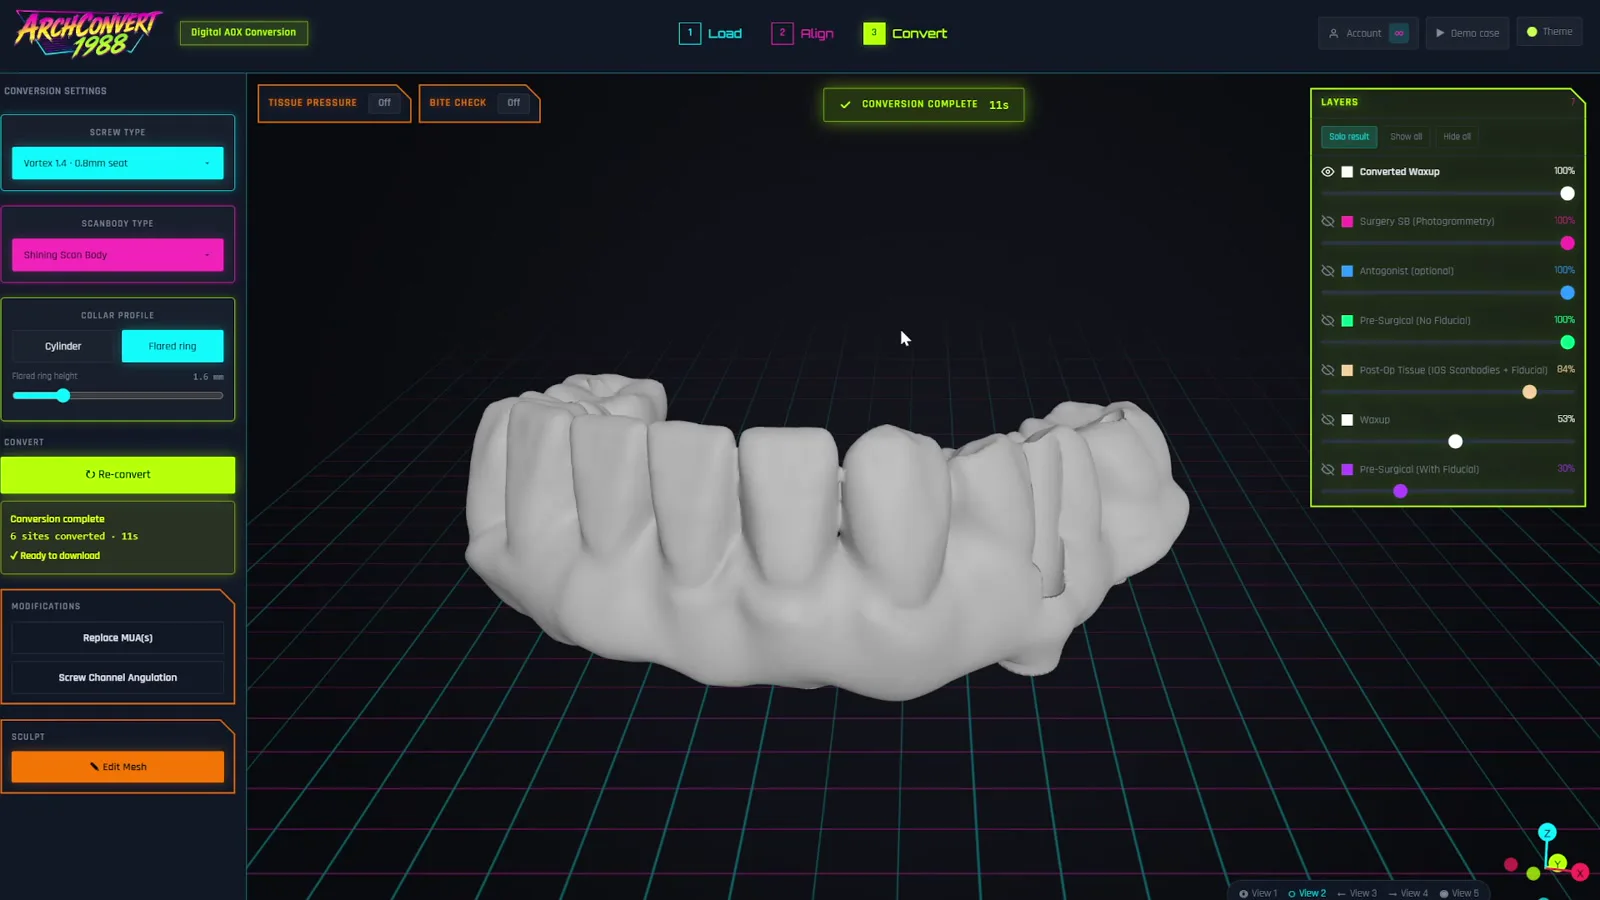Click the white Converted Waxup color swatch
The image size is (1600, 900).
pos(1347,172)
